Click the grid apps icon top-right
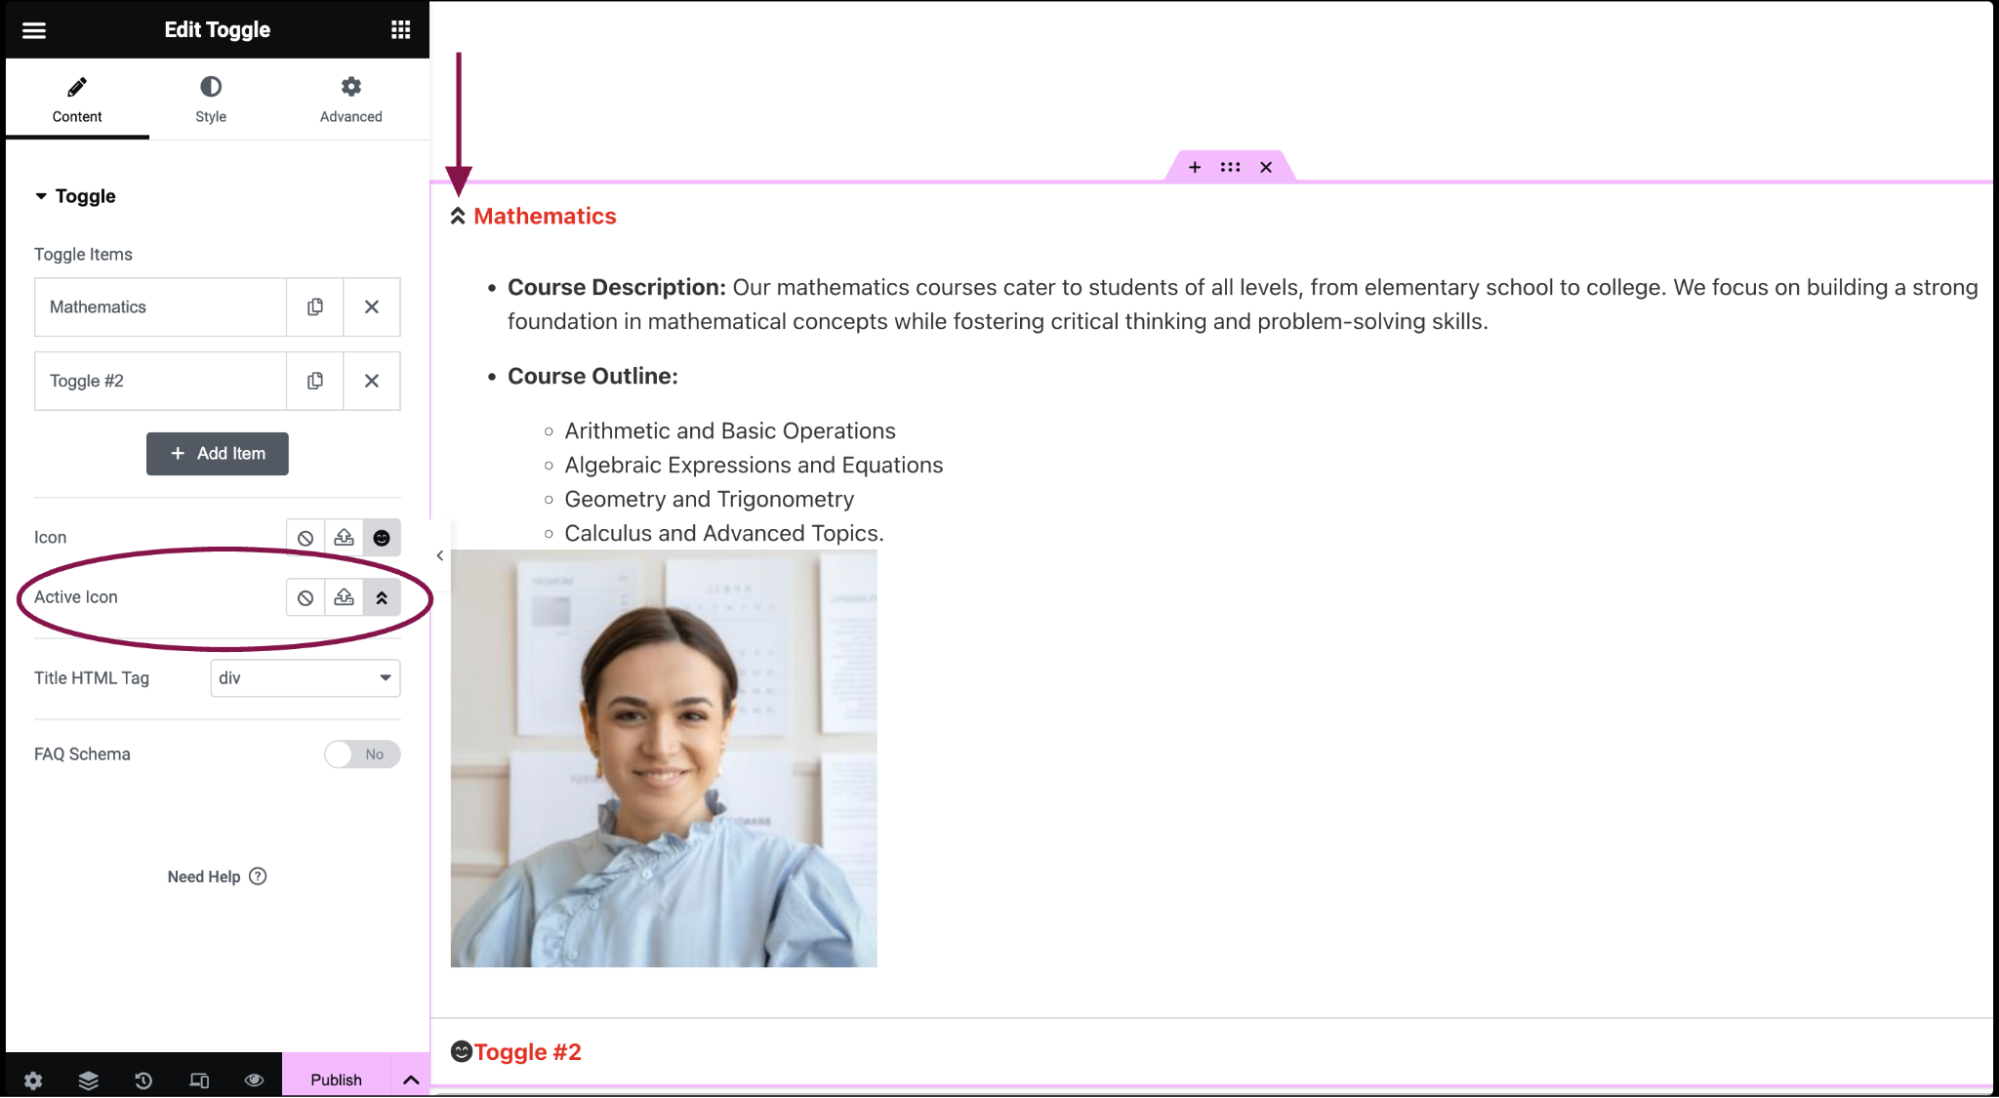 tap(400, 28)
